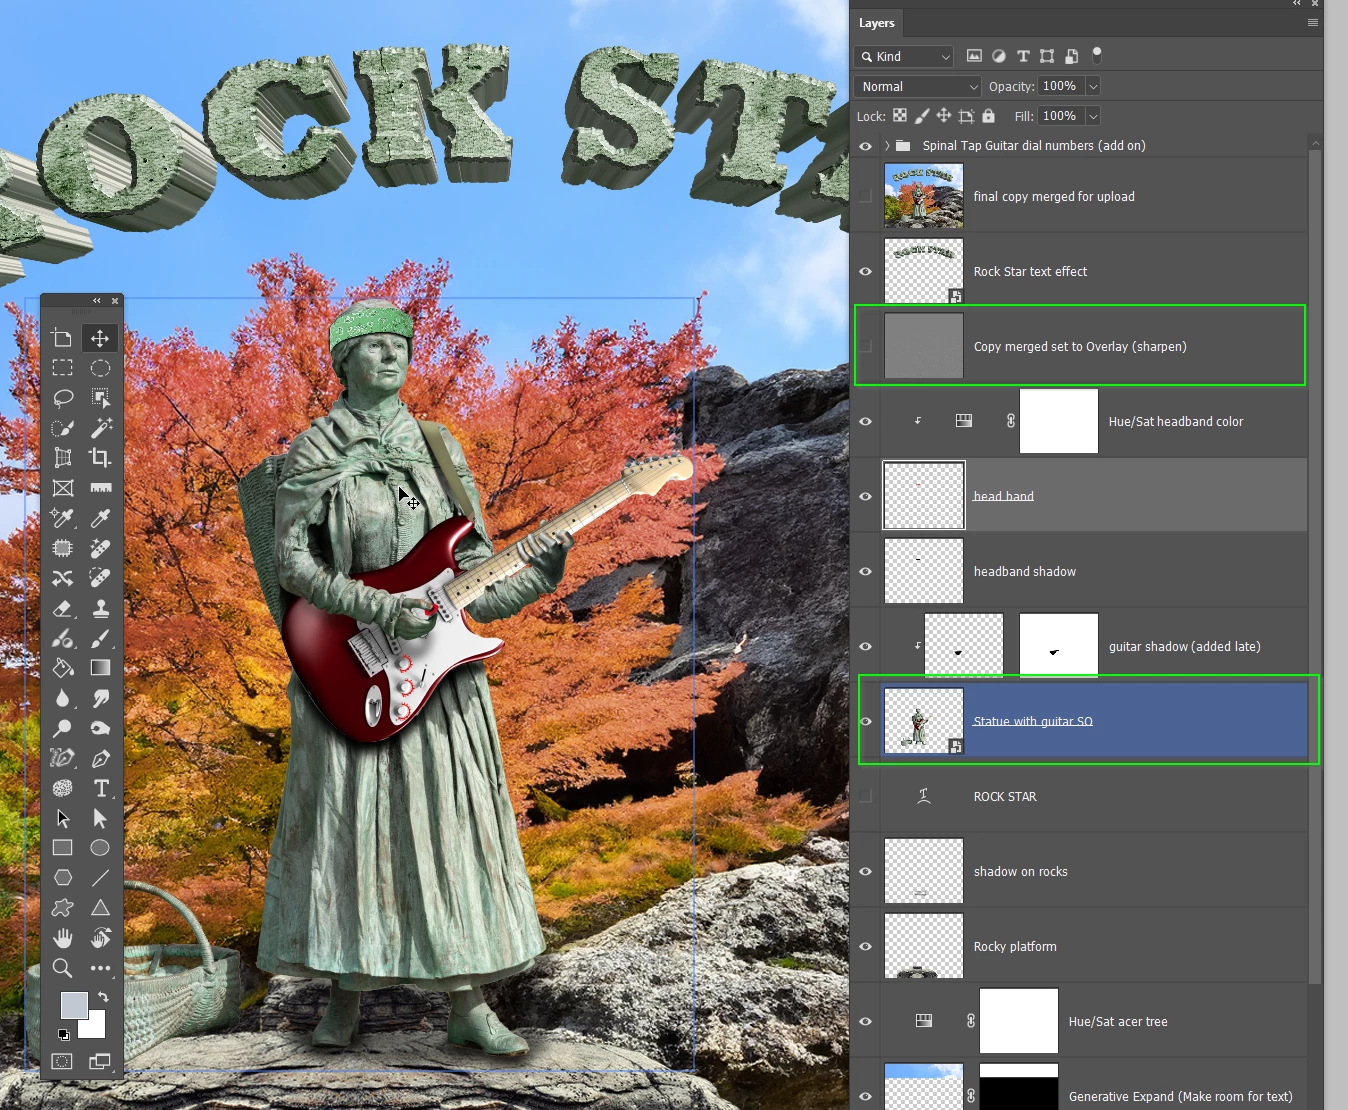This screenshot has width=1348, height=1110.
Task: Expand the Spinal Tap Guitar dial numbers group
Action: pyautogui.click(x=887, y=145)
